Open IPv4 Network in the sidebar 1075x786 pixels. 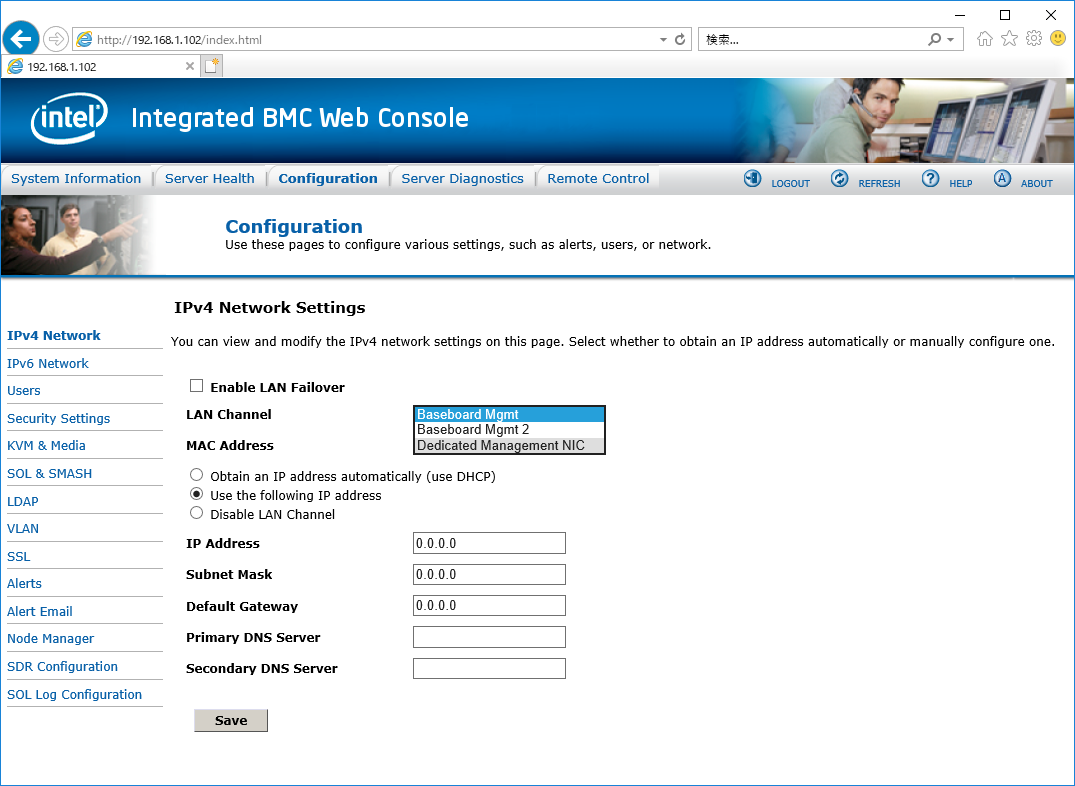click(53, 335)
